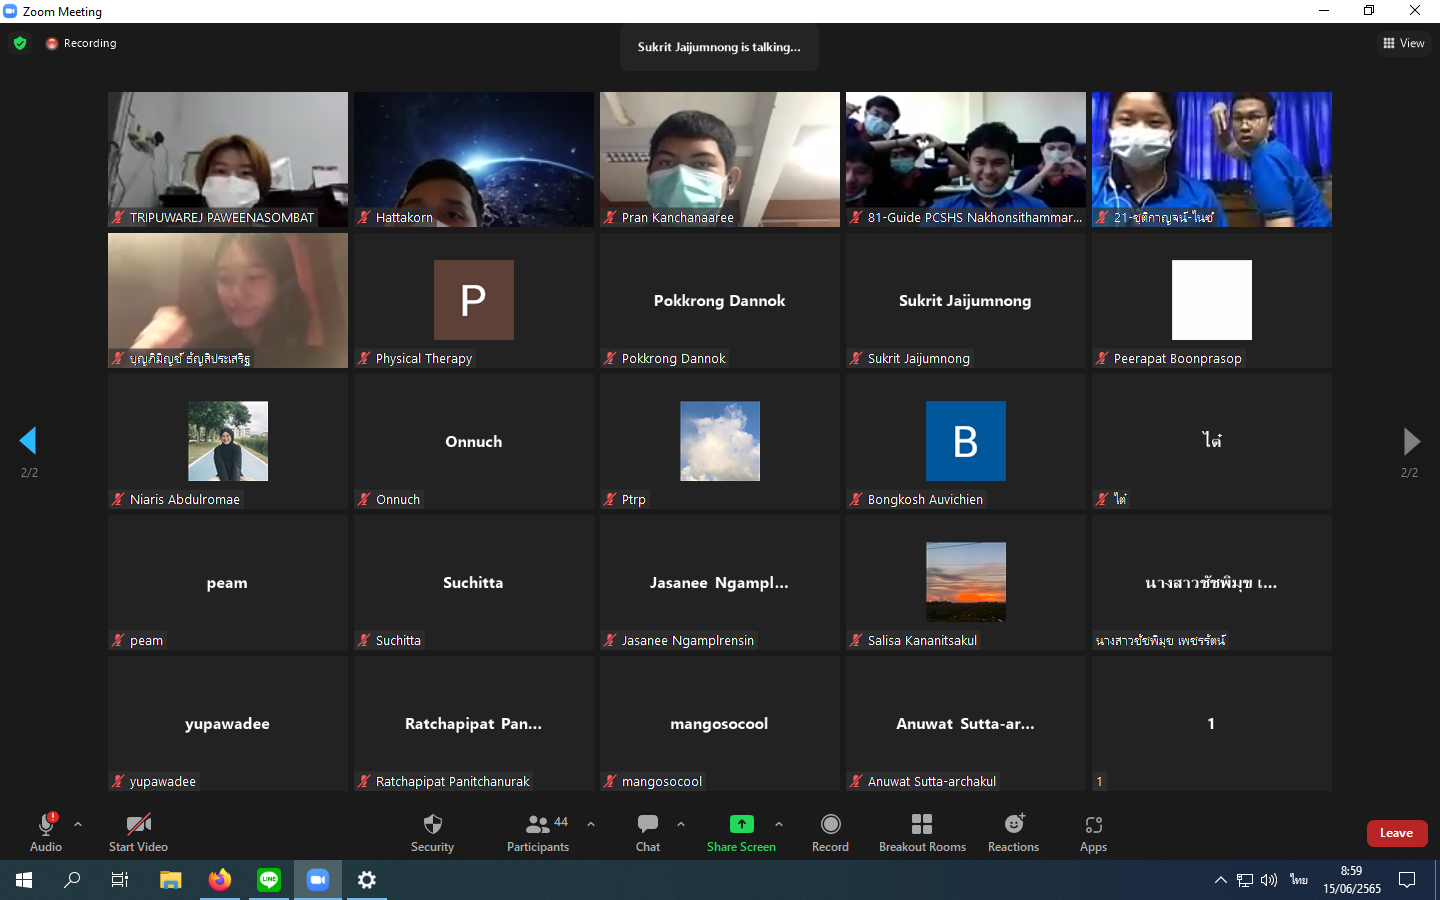Image resolution: width=1440 pixels, height=900 pixels.
Task: Open LINE app in taskbar
Action: point(269,880)
